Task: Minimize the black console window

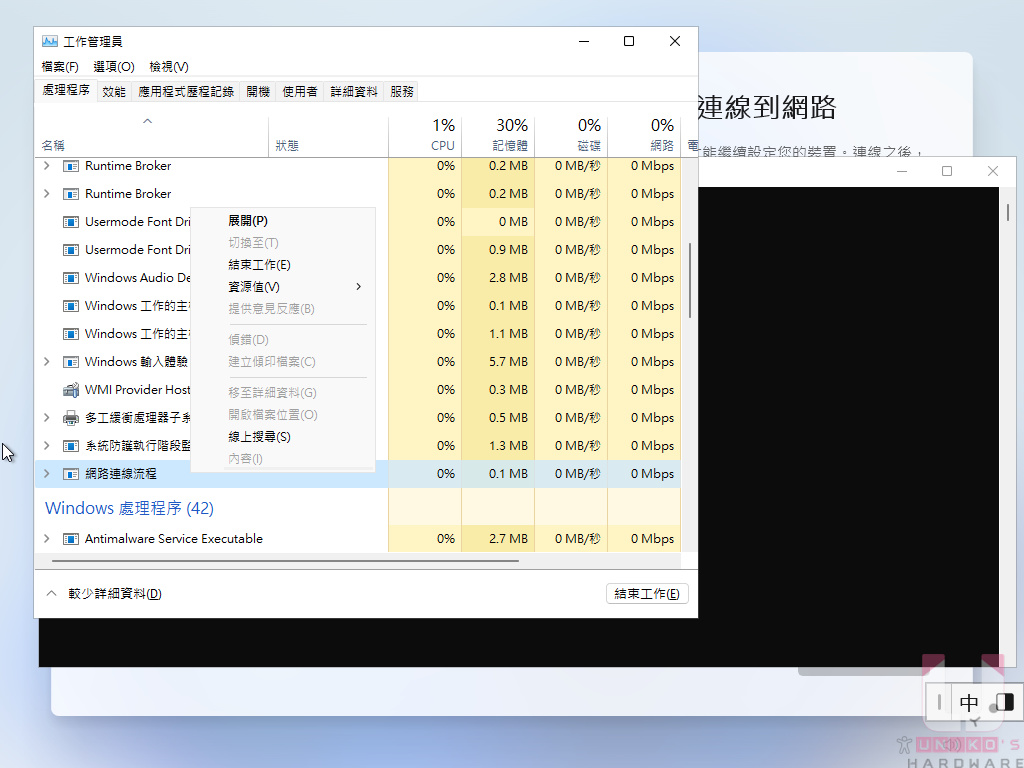Action: 902,171
